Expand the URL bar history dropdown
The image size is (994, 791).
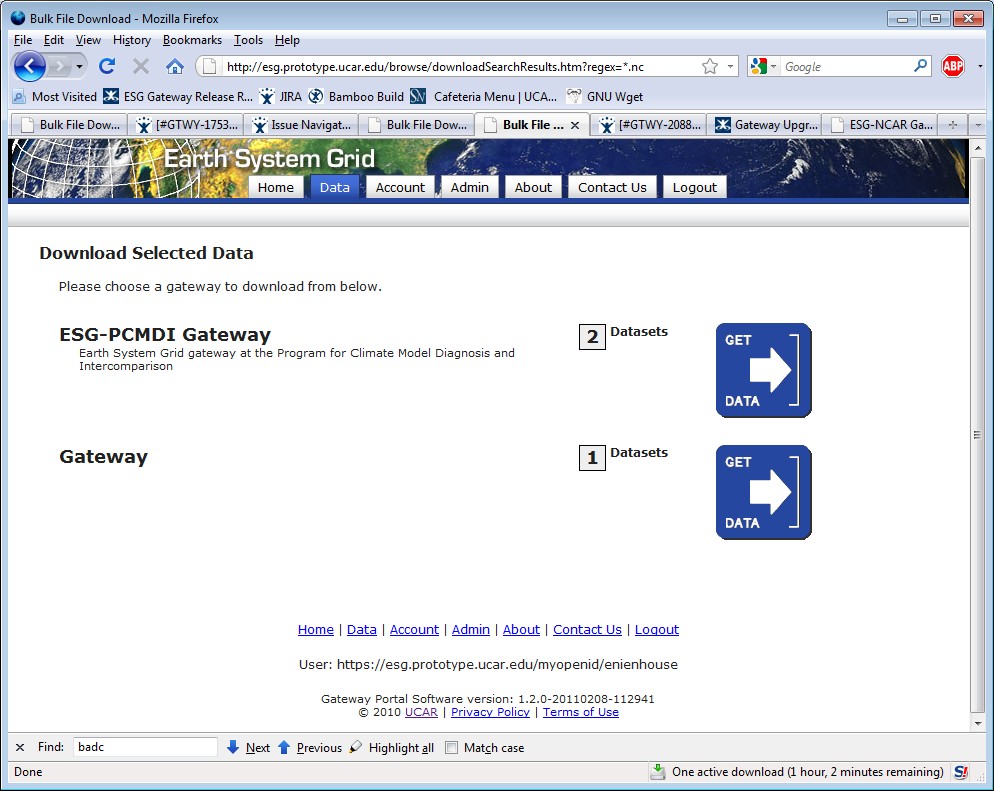coord(731,67)
